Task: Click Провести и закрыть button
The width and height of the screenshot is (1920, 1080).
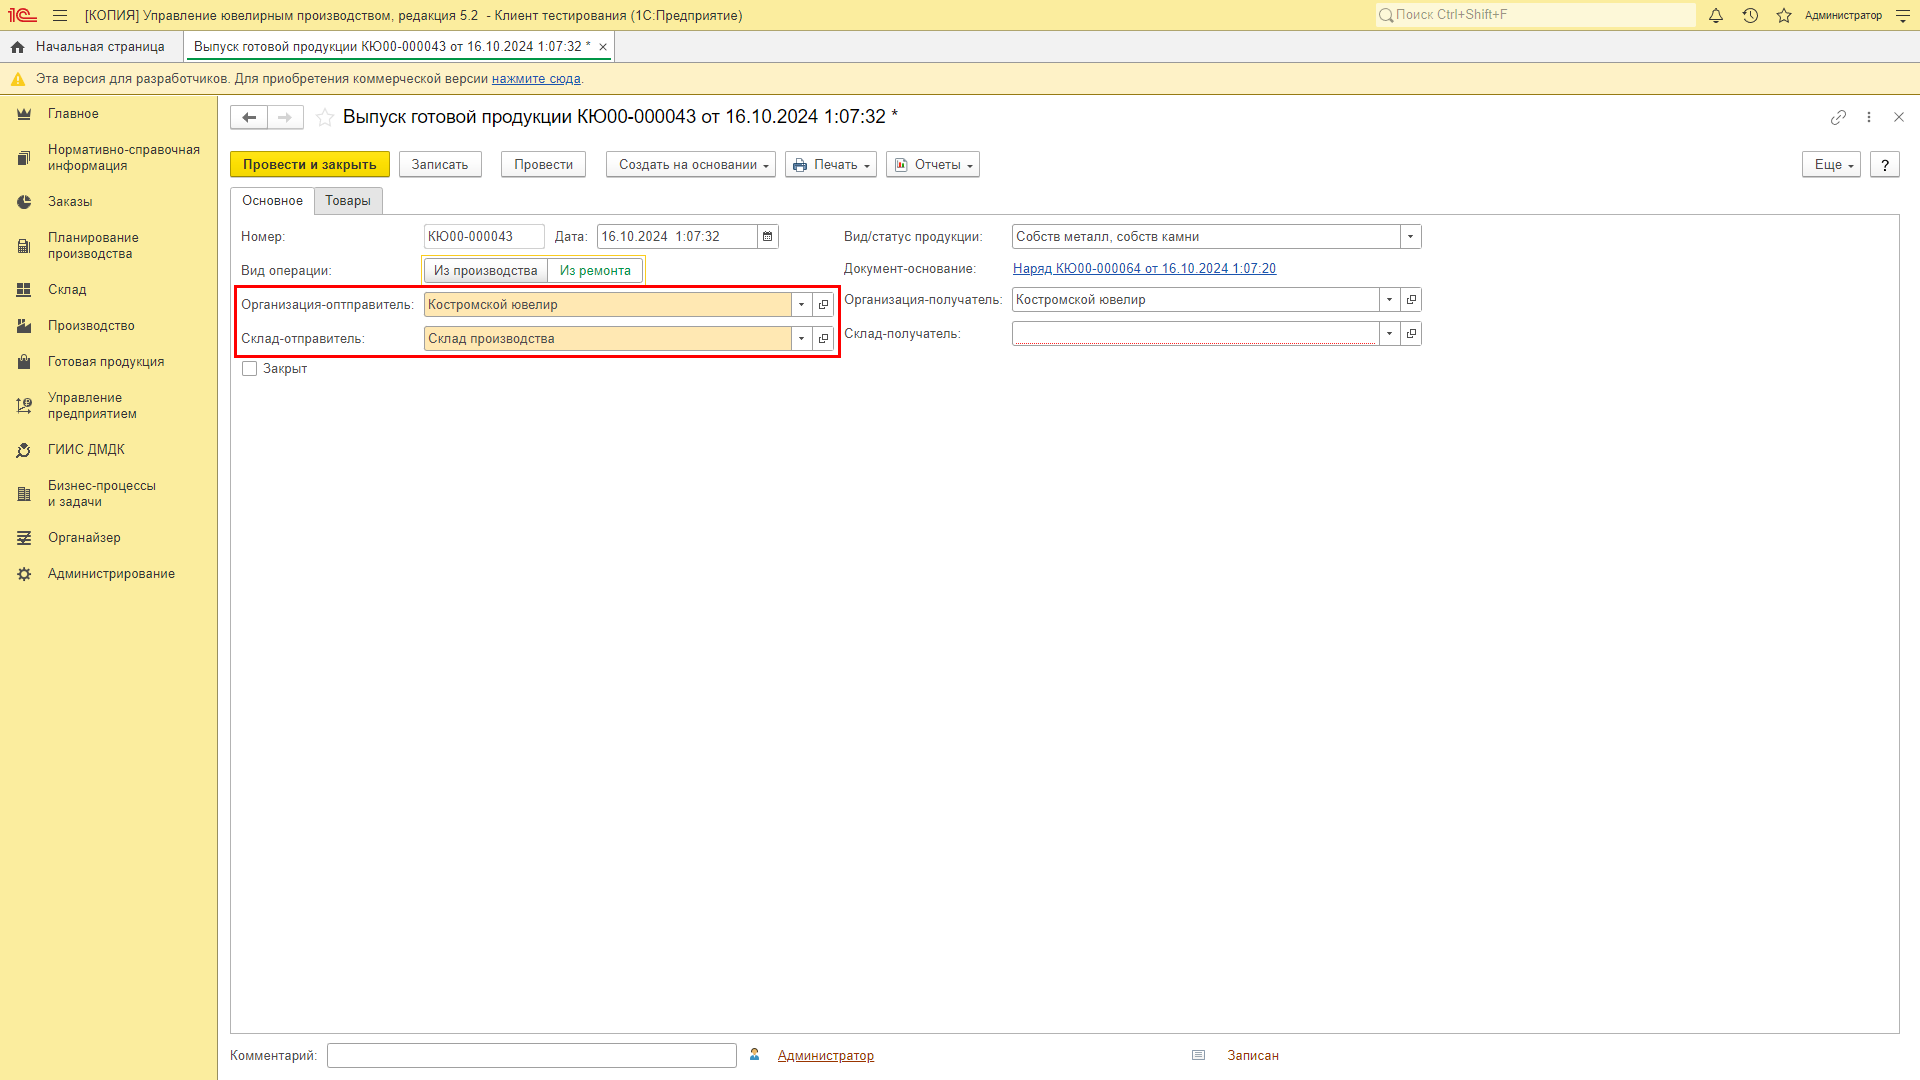Action: point(310,165)
